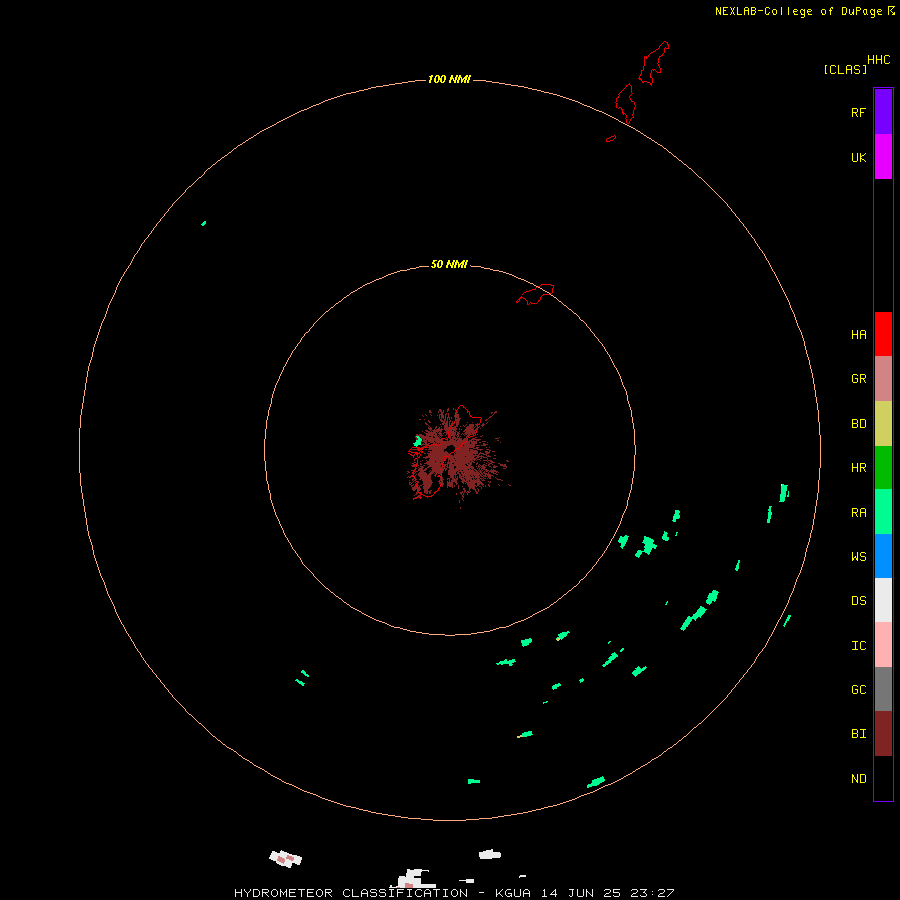Image resolution: width=900 pixels, height=900 pixels.
Task: Select the BD big drops swatch
Action: (x=883, y=424)
